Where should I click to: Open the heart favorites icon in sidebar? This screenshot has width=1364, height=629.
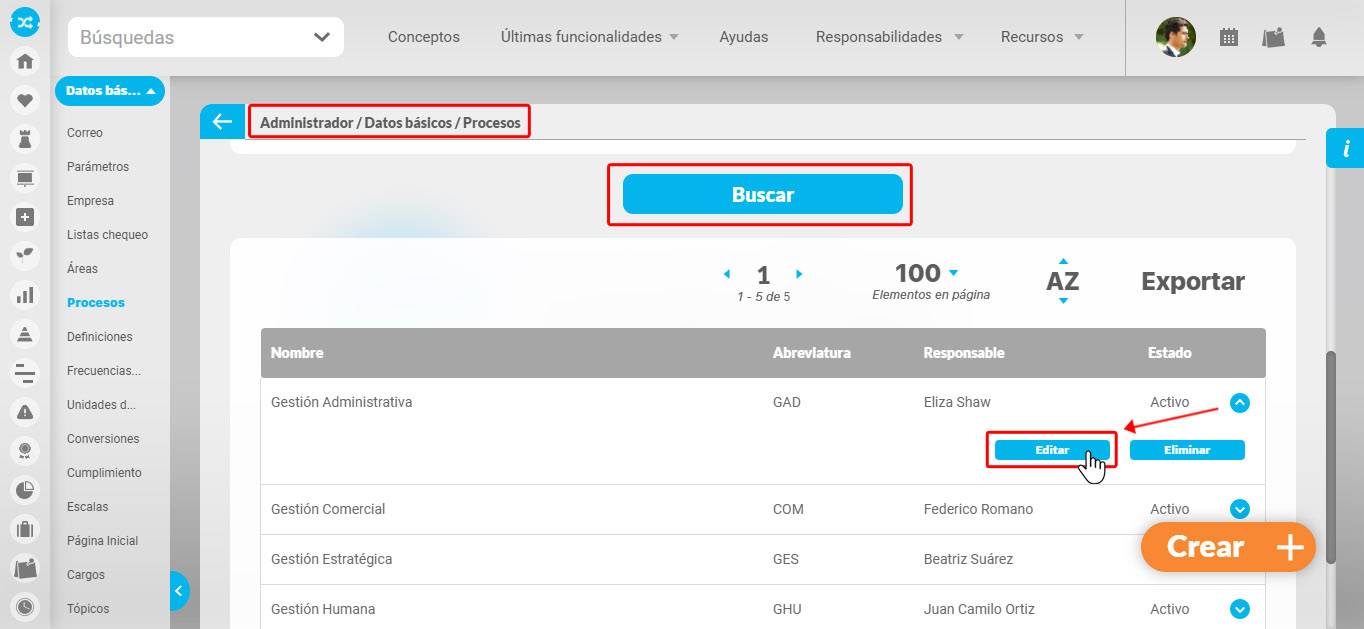click(x=25, y=100)
